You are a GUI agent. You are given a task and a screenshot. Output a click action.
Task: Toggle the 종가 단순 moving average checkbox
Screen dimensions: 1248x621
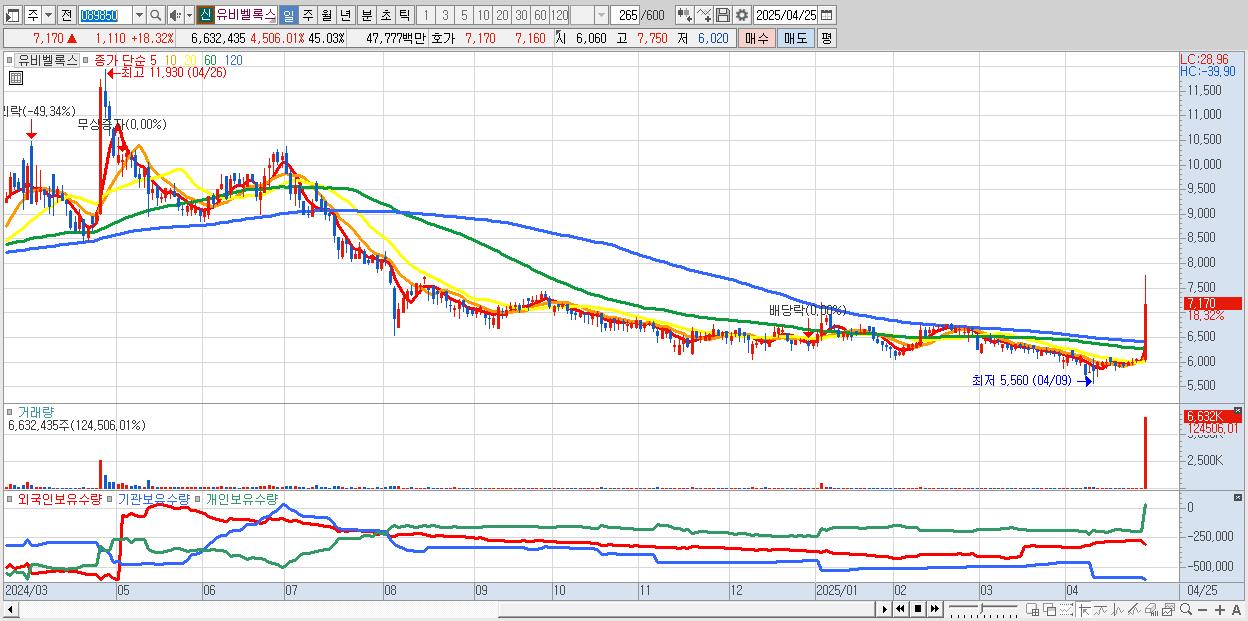point(85,60)
